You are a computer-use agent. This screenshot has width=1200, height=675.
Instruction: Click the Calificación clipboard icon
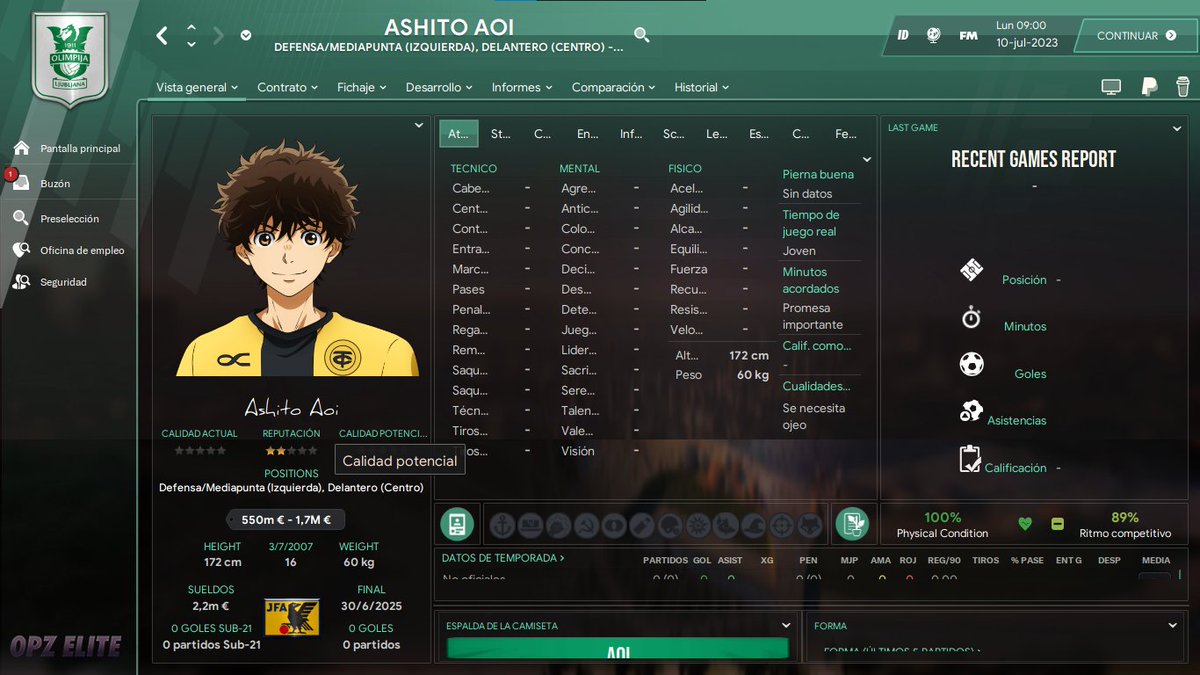[x=970, y=459]
